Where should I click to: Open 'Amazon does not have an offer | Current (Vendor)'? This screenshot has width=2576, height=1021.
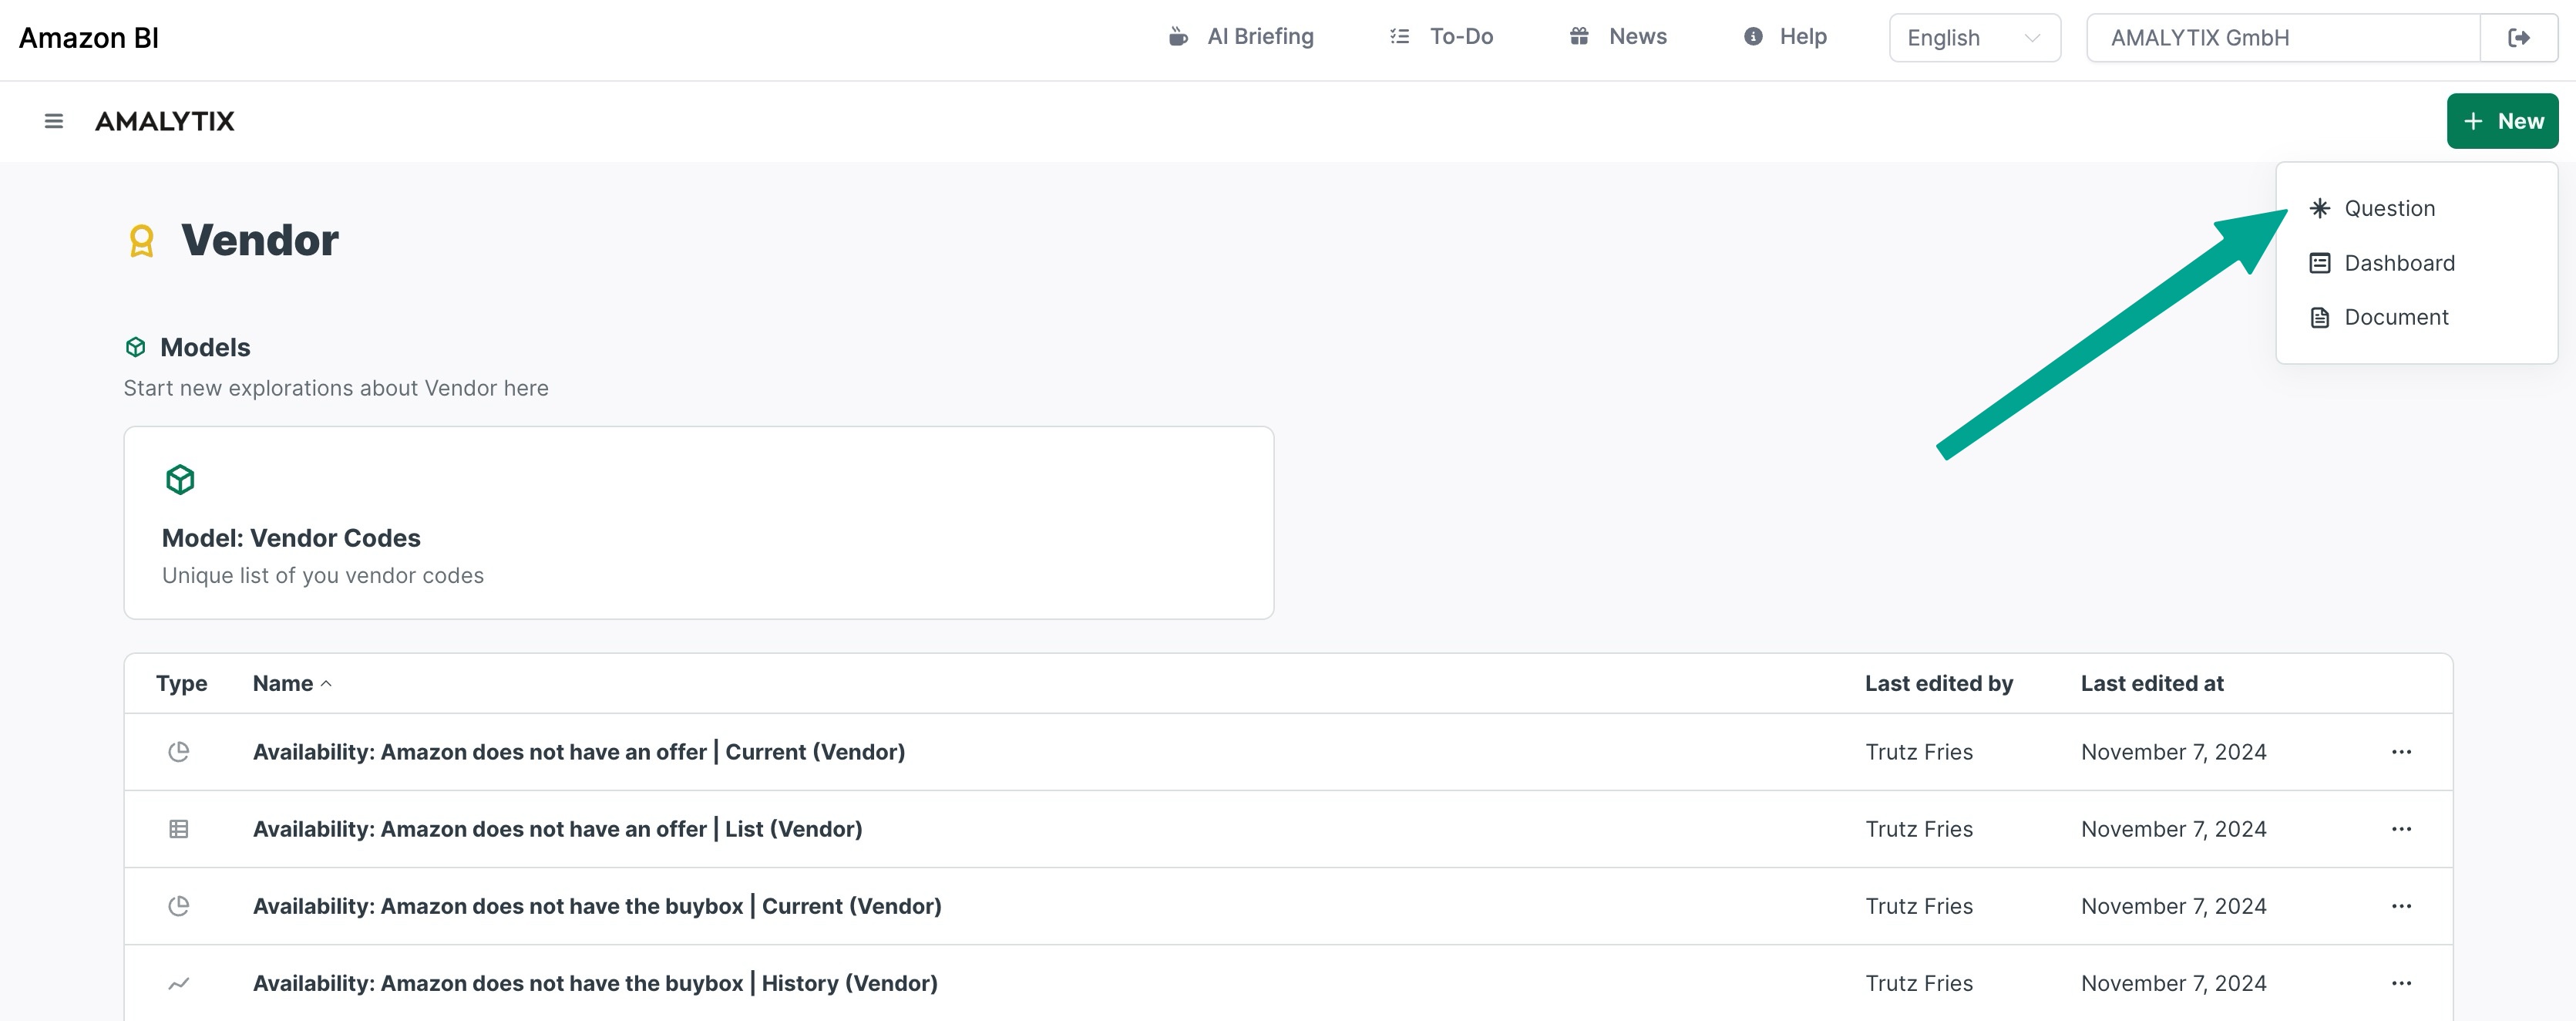tap(579, 752)
